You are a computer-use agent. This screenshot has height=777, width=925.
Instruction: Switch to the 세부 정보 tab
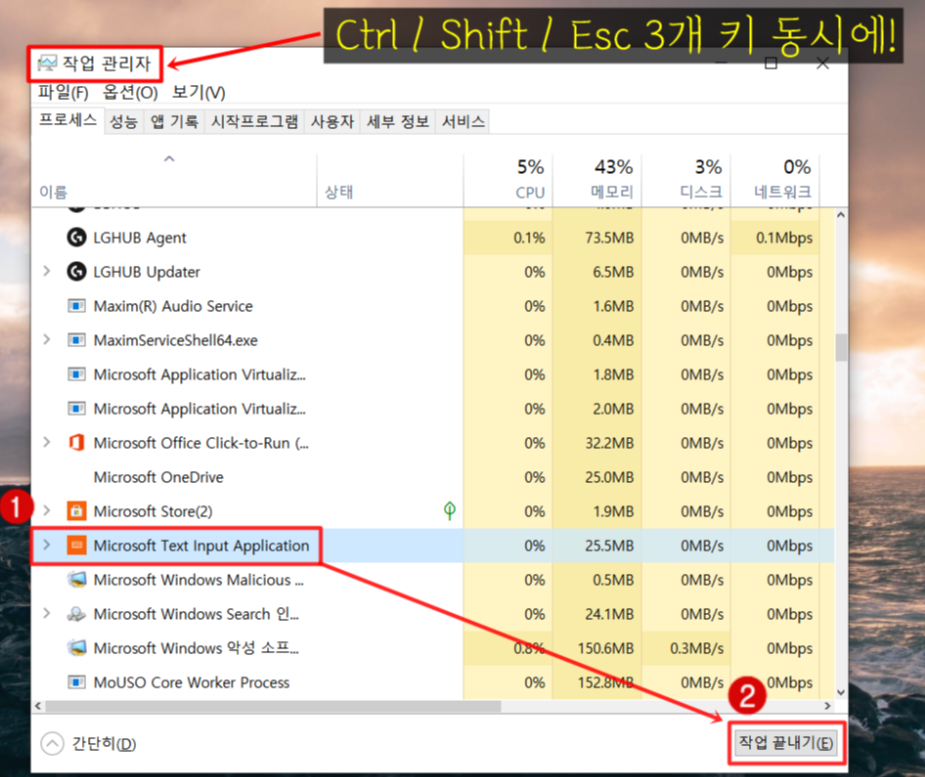click(398, 122)
